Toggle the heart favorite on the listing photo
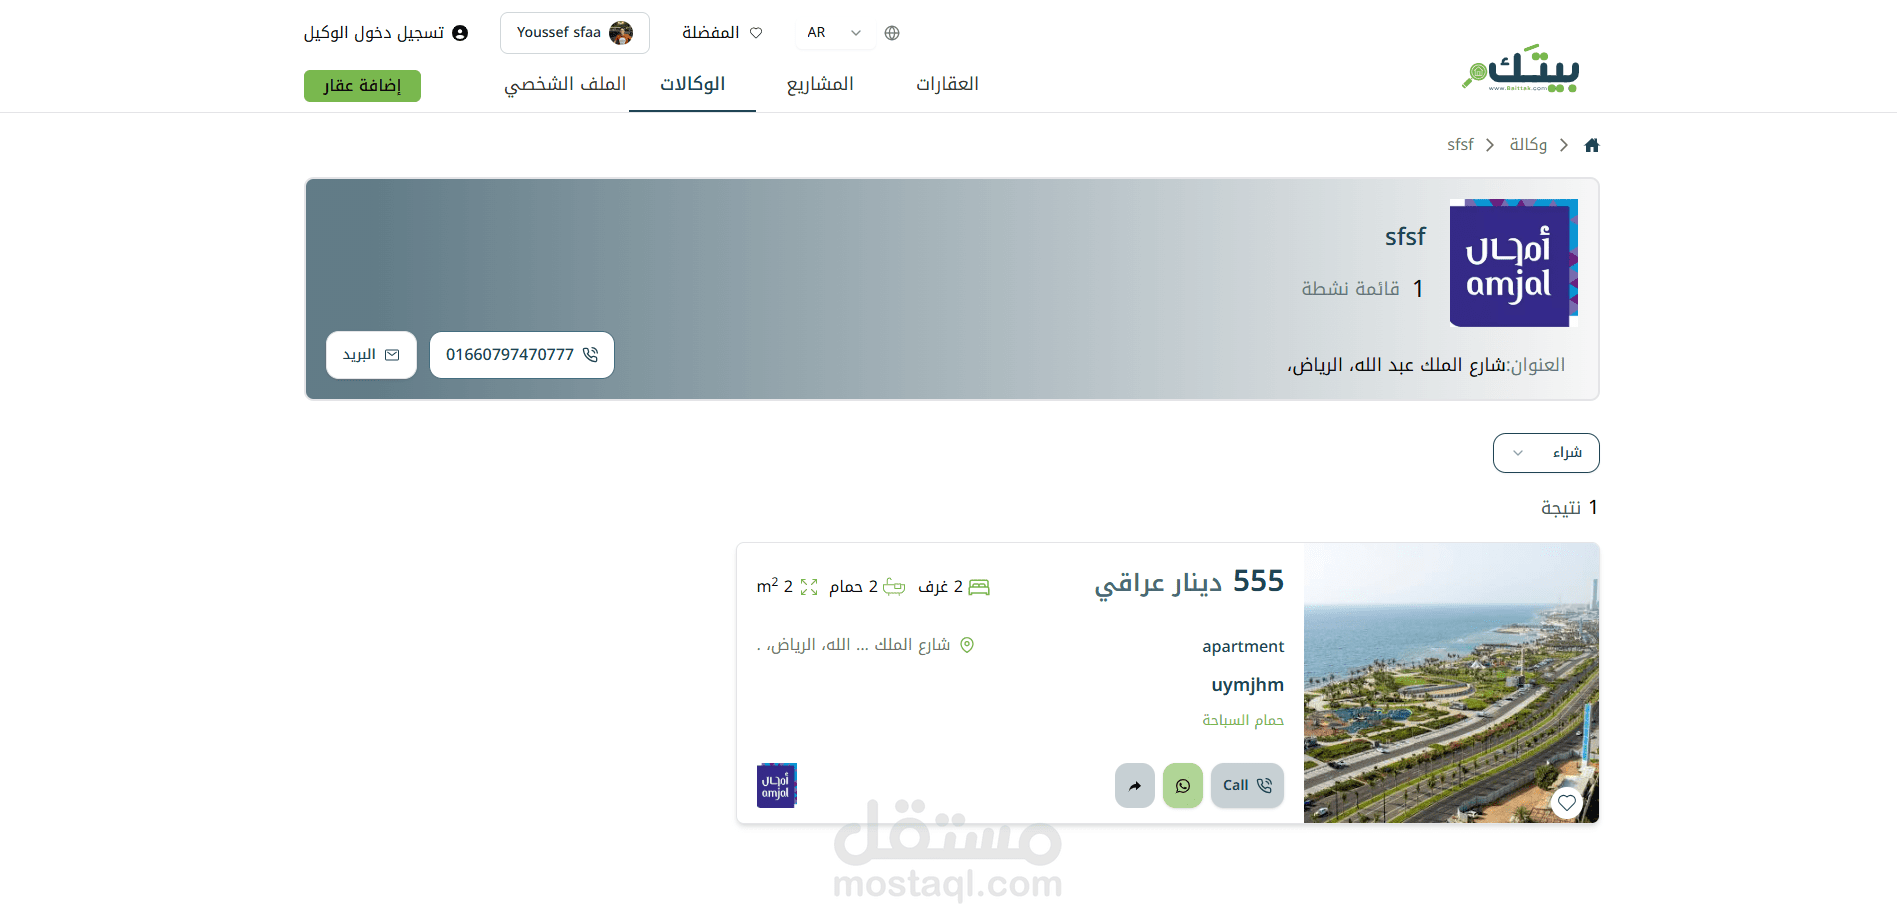 [x=1567, y=802]
